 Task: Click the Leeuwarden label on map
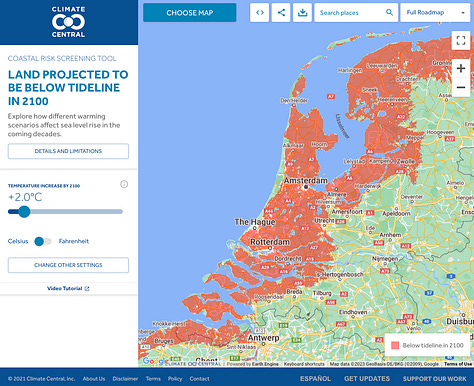coord(382,66)
